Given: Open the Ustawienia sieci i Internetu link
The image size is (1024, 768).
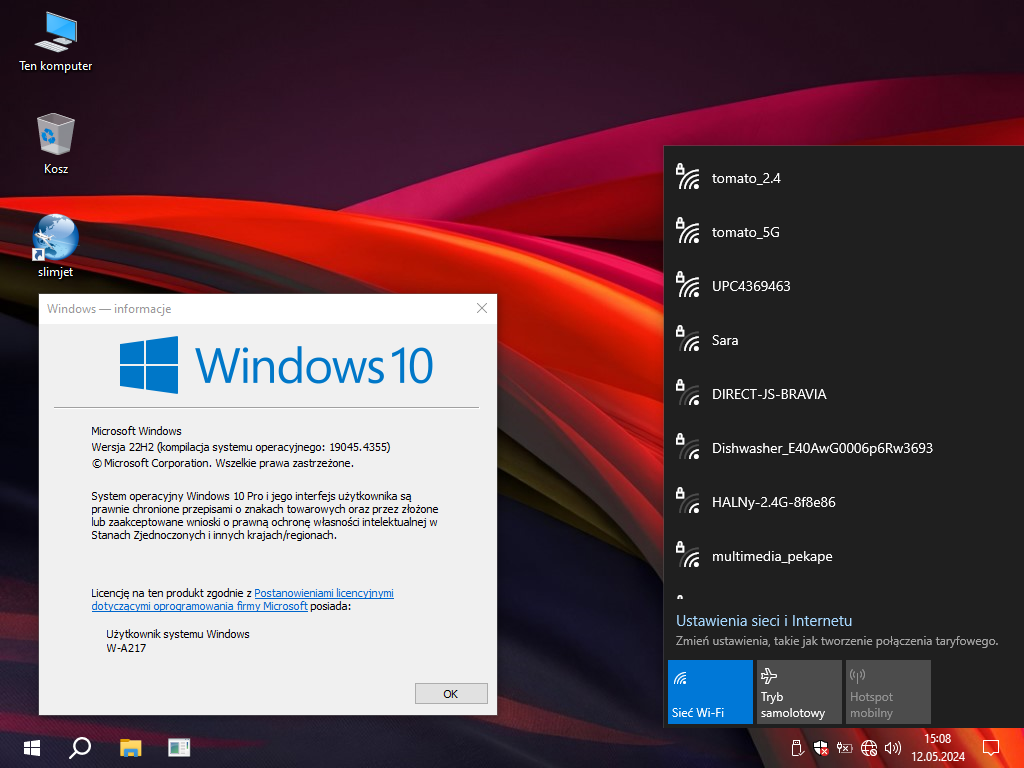Looking at the screenshot, I should click(x=764, y=621).
